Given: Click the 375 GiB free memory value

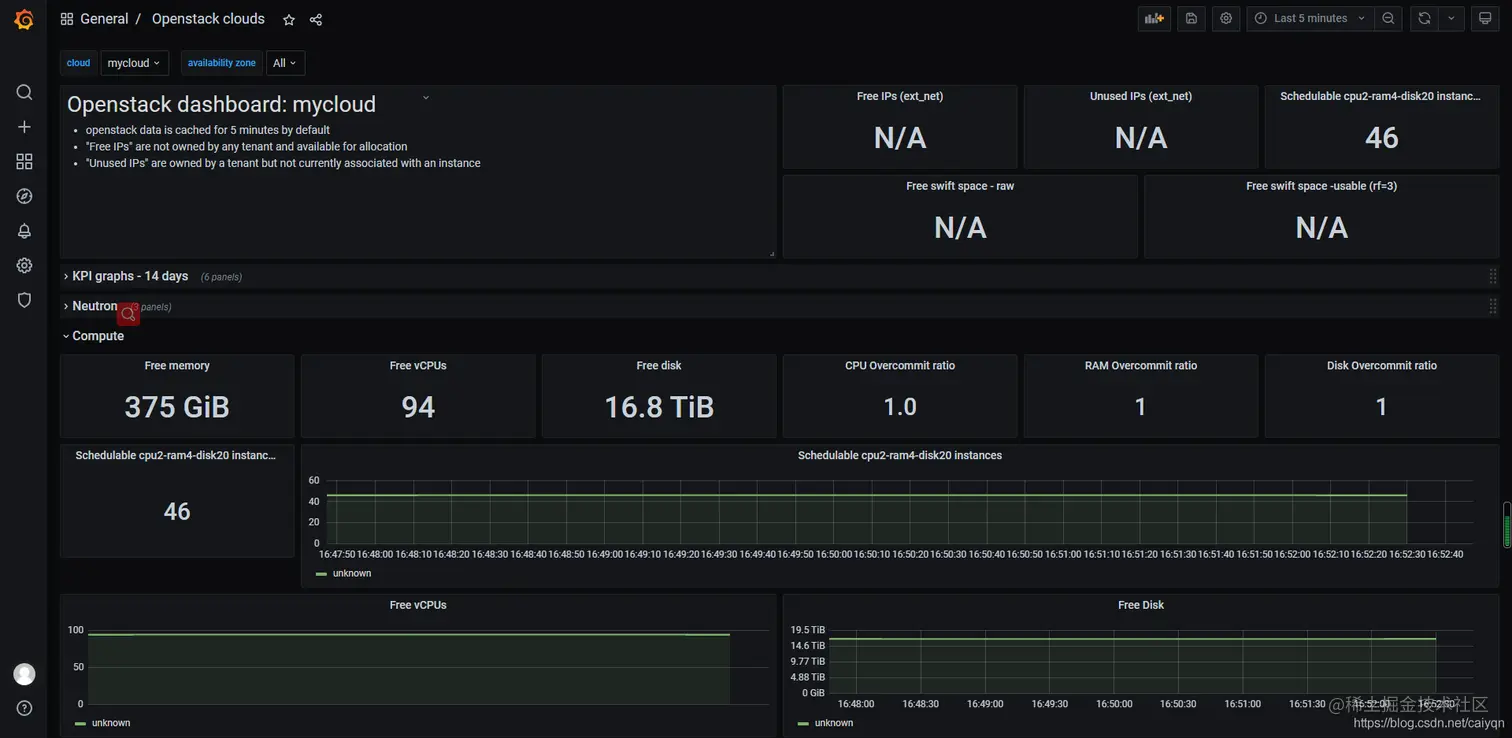Looking at the screenshot, I should [177, 407].
